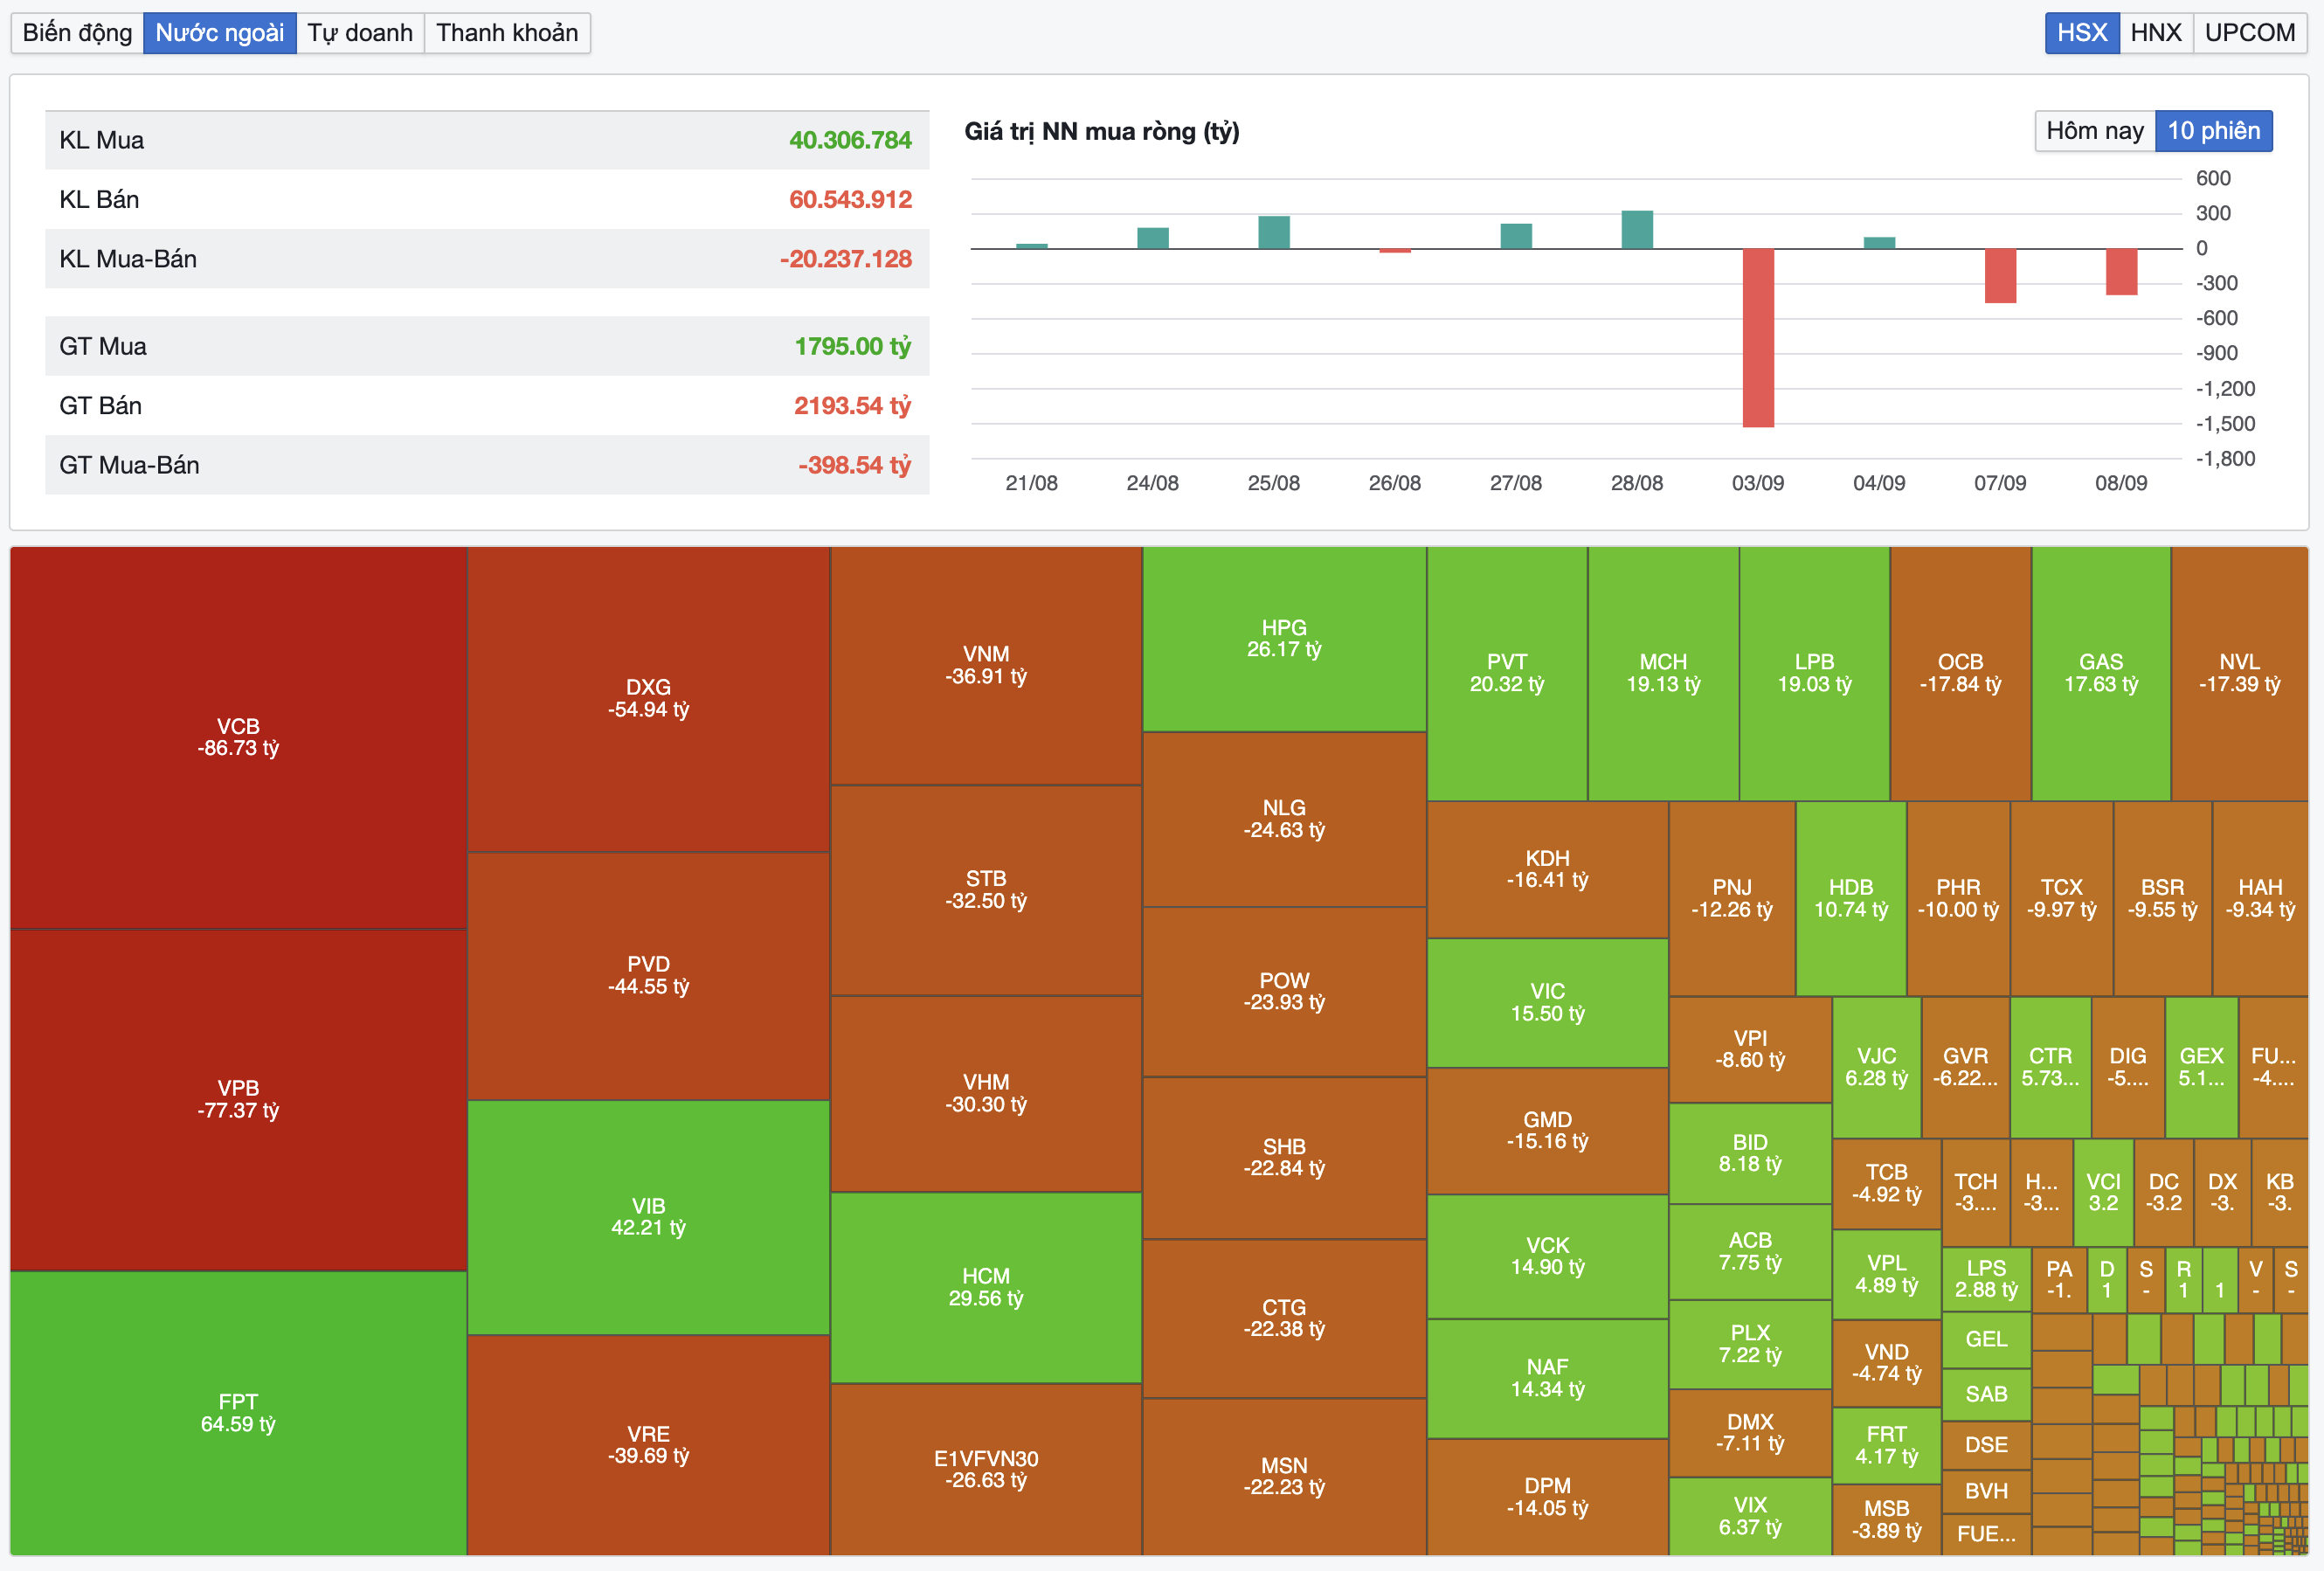2324x1571 pixels.
Task: Open the GAS 17.63 tỷ tile
Action: click(x=2101, y=673)
